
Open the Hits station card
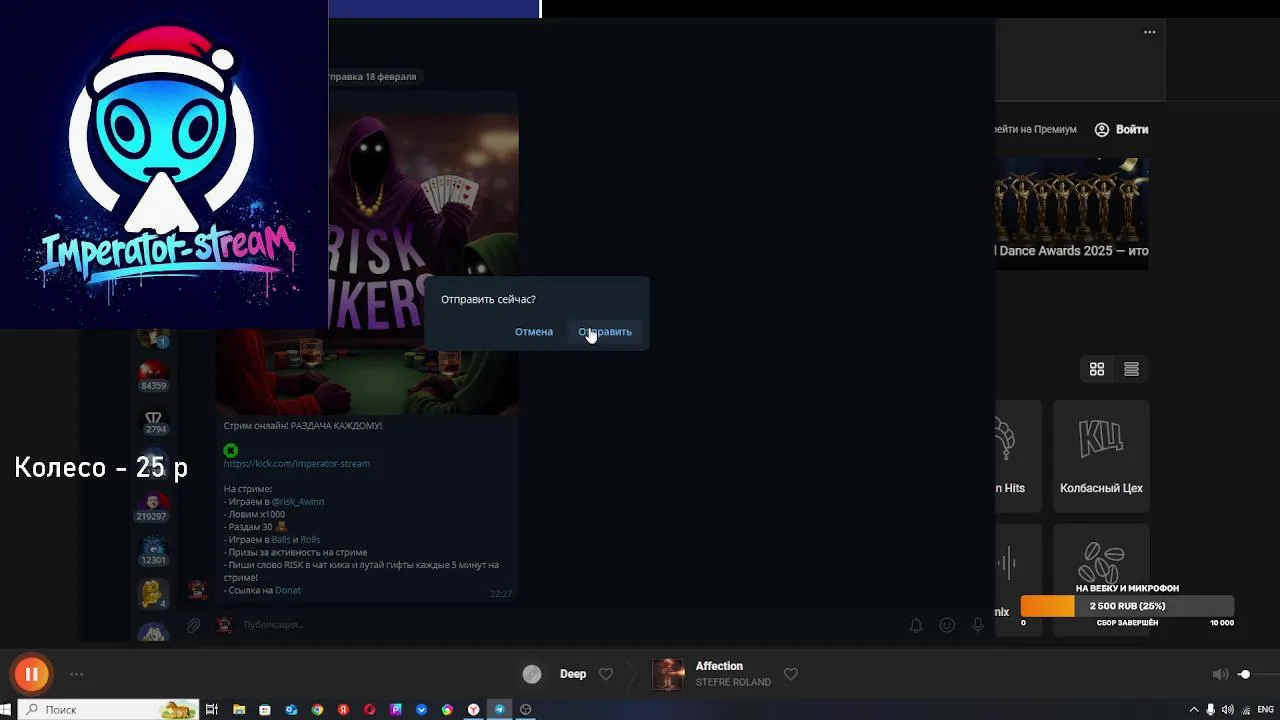[x=1017, y=456]
